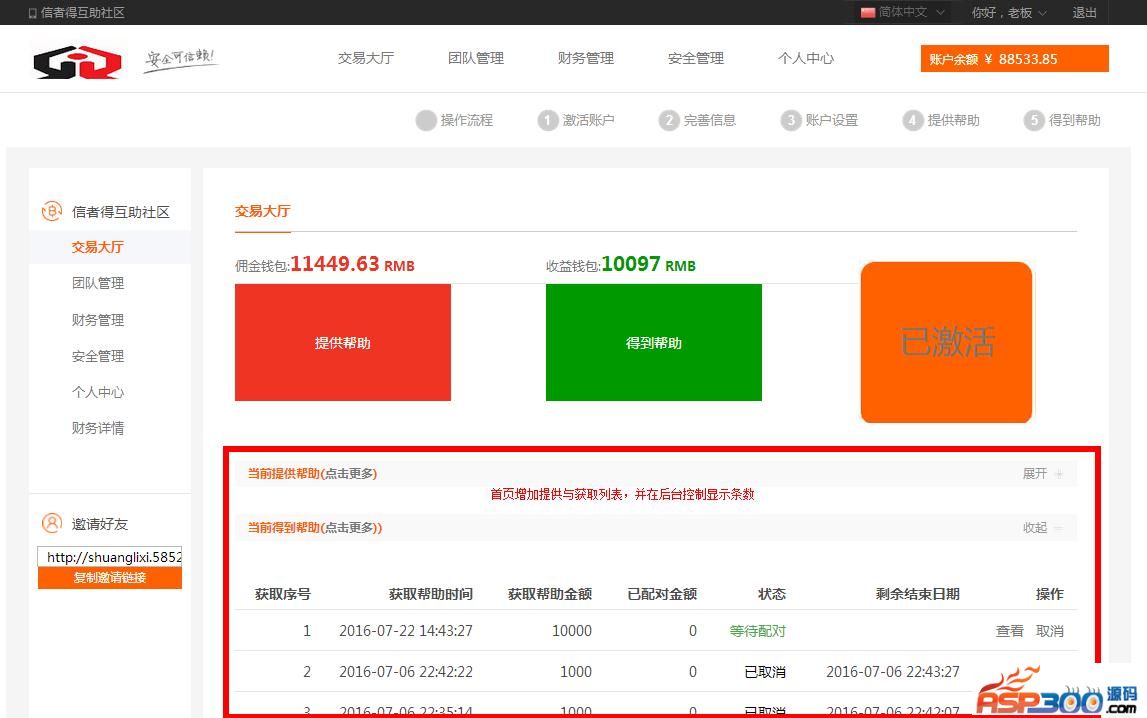Open the 你好，老板 user dropdown
Image resolution: width=1147 pixels, height=718 pixels.
click(1008, 13)
